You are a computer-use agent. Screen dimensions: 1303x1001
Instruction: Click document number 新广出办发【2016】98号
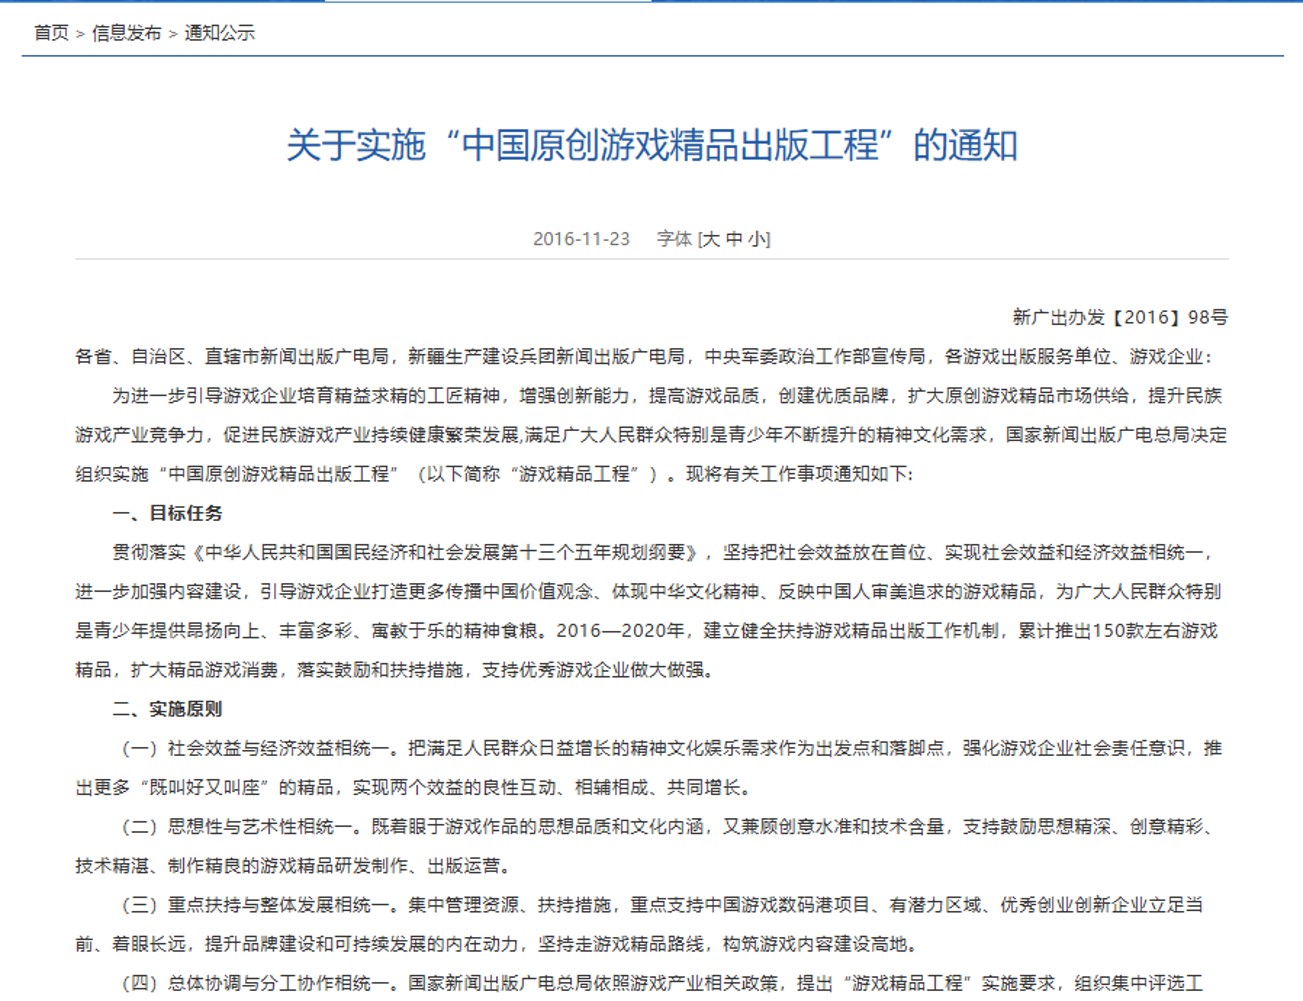tap(1120, 317)
